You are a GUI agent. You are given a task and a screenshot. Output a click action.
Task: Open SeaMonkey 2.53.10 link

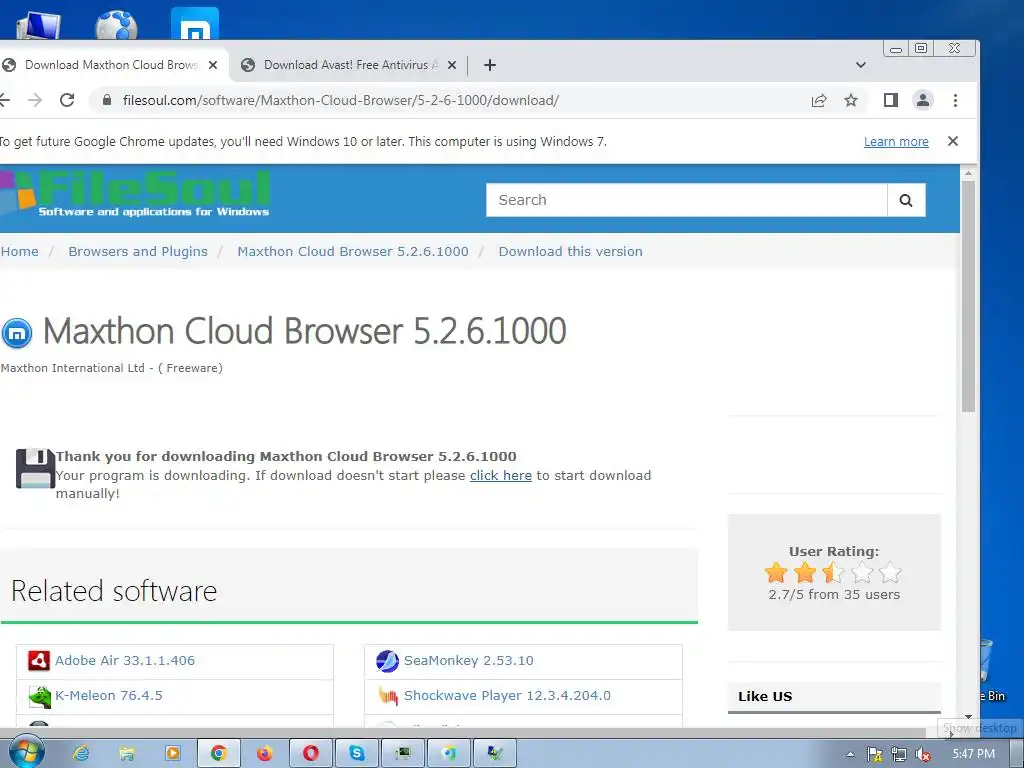[468, 660]
